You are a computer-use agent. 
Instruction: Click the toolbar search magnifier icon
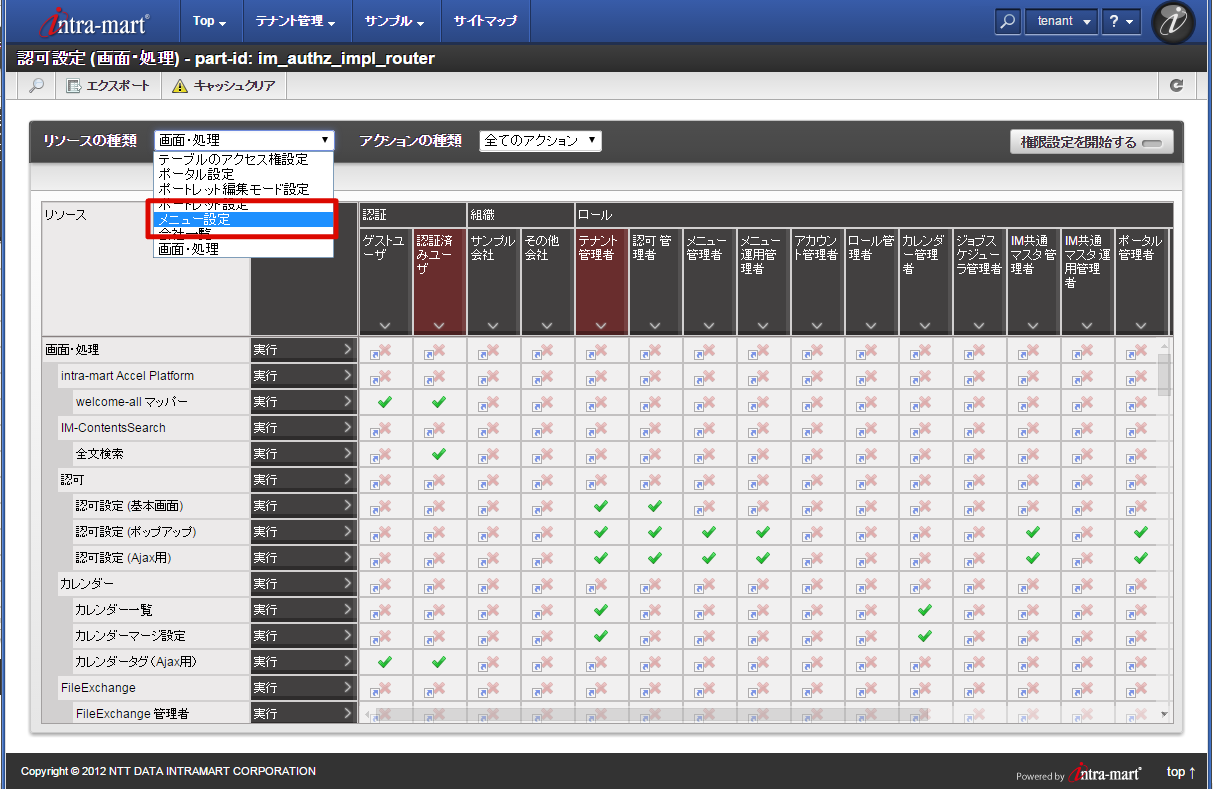36,86
